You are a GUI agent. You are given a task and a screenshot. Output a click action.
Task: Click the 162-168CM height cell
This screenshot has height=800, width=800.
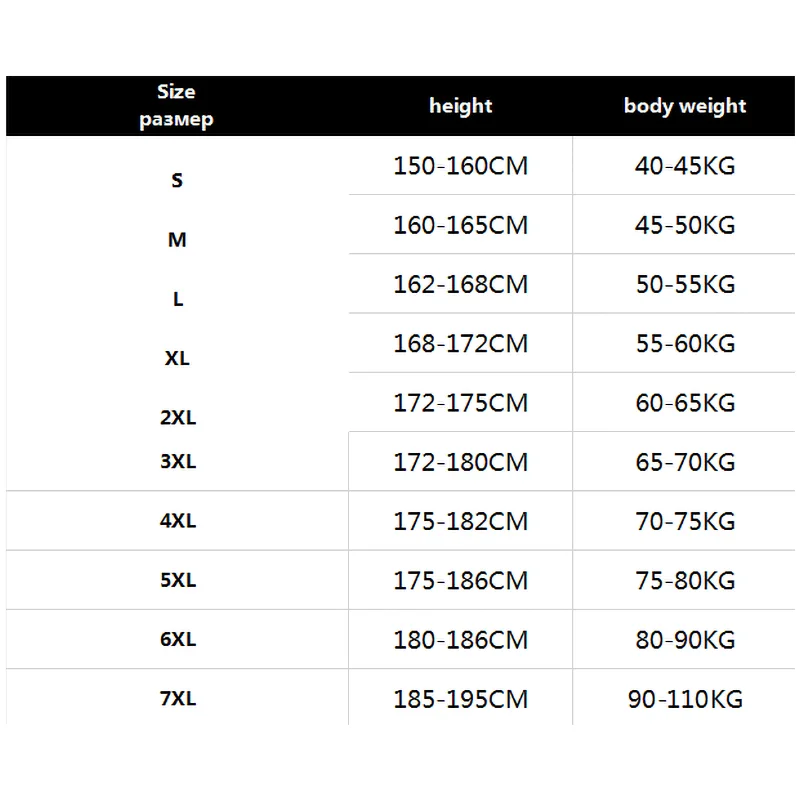coord(460,284)
